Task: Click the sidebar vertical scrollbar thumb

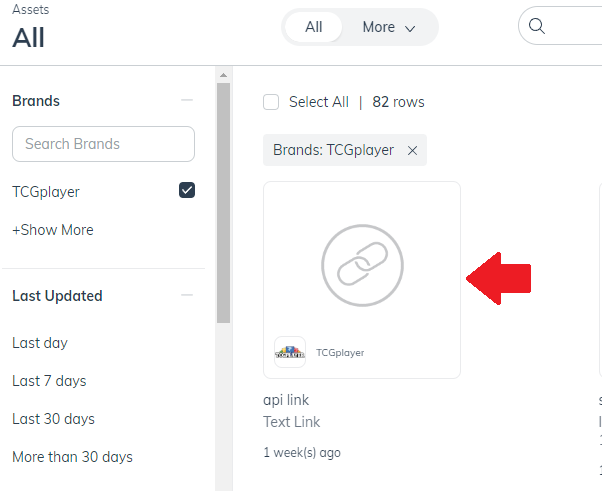Action: click(x=223, y=203)
